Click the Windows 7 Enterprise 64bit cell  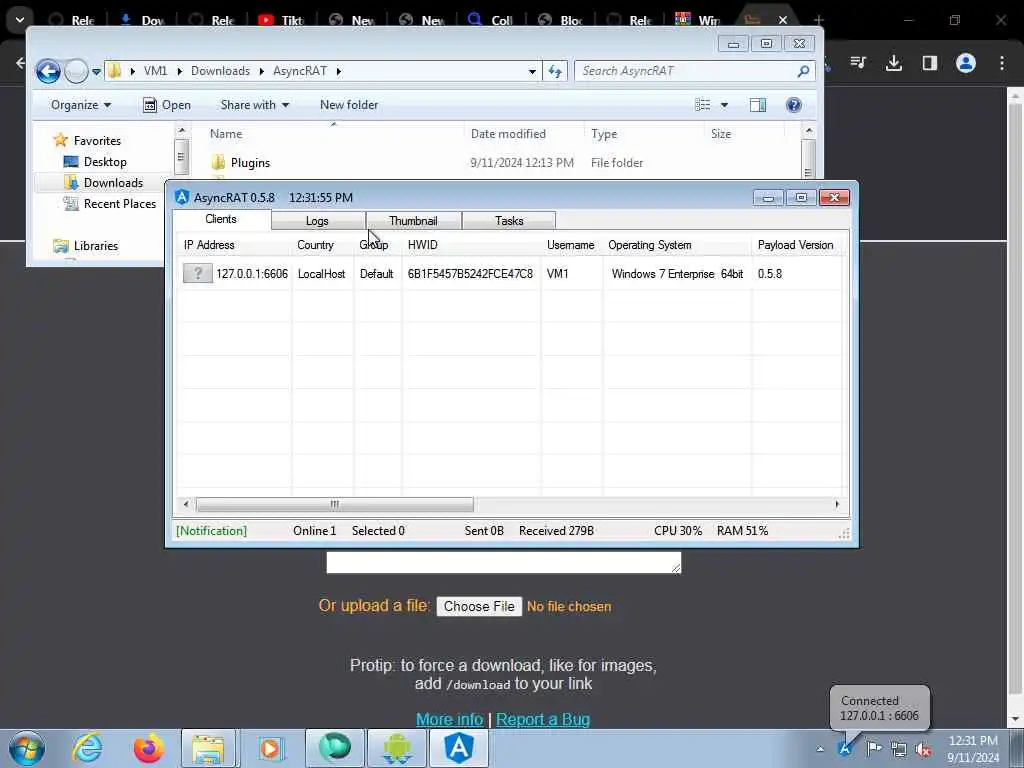(677, 274)
